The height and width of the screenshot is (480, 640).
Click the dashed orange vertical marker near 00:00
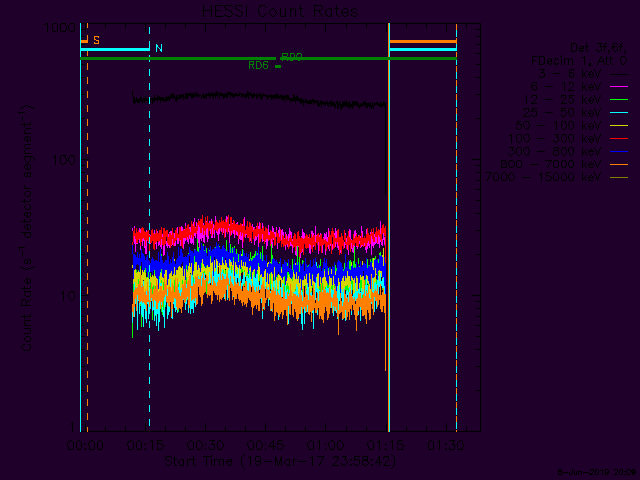87,228
